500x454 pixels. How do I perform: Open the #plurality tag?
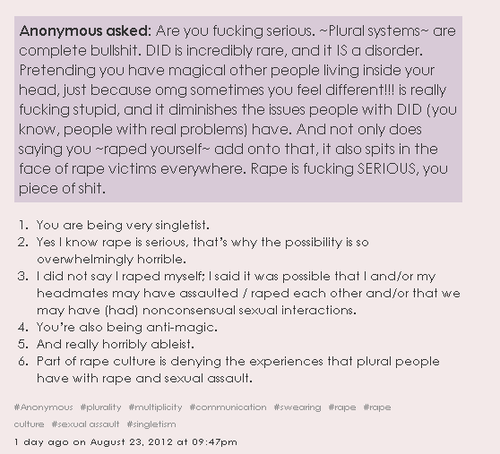[101, 407]
